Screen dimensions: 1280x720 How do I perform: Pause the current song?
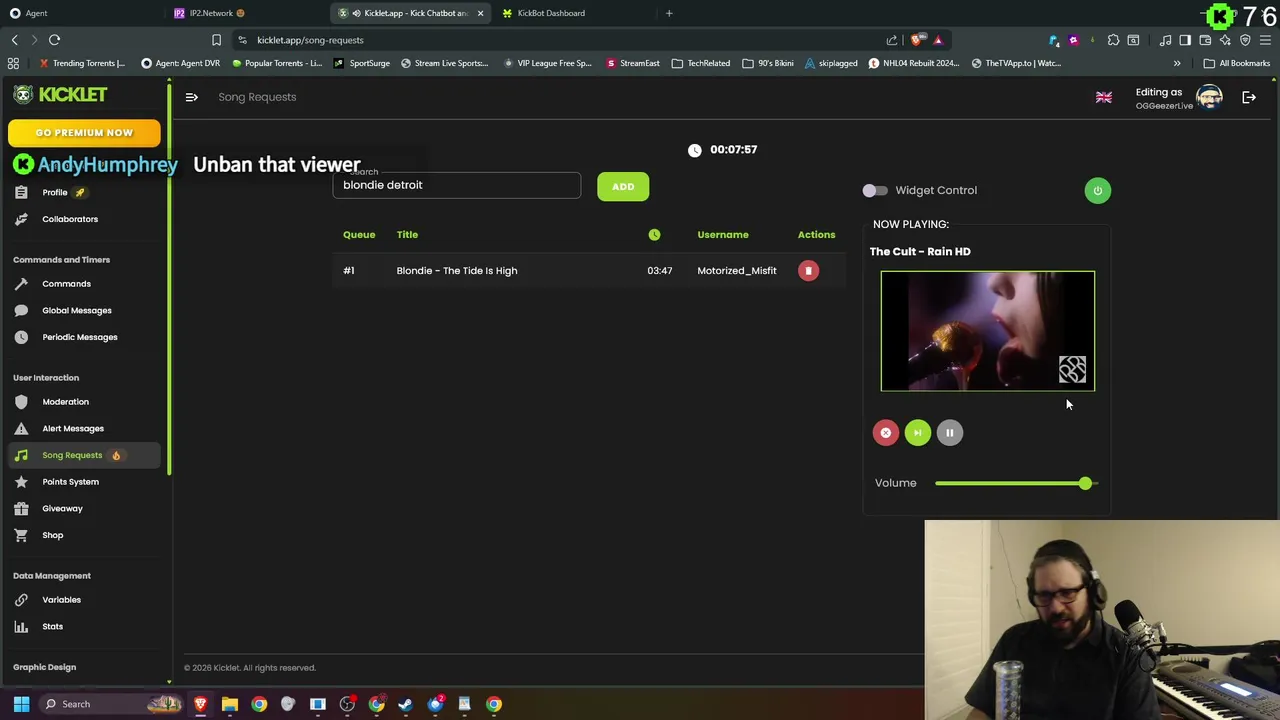coord(949,433)
